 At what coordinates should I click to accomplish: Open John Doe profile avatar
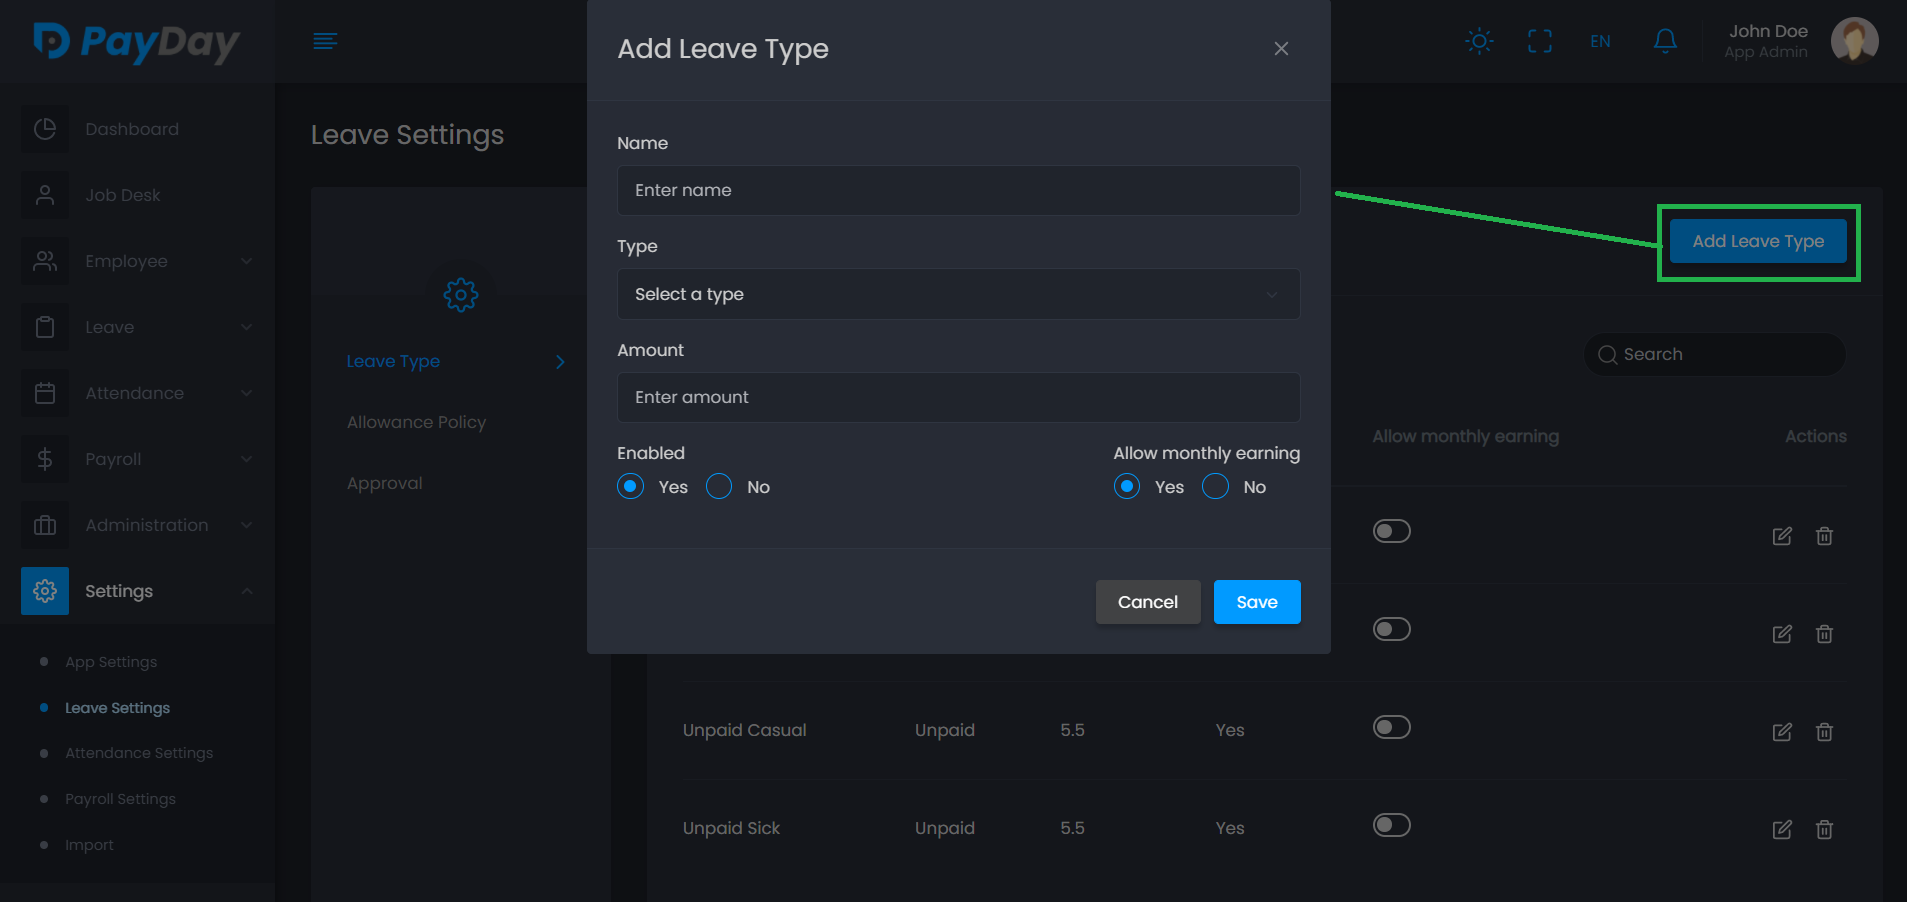(1854, 41)
